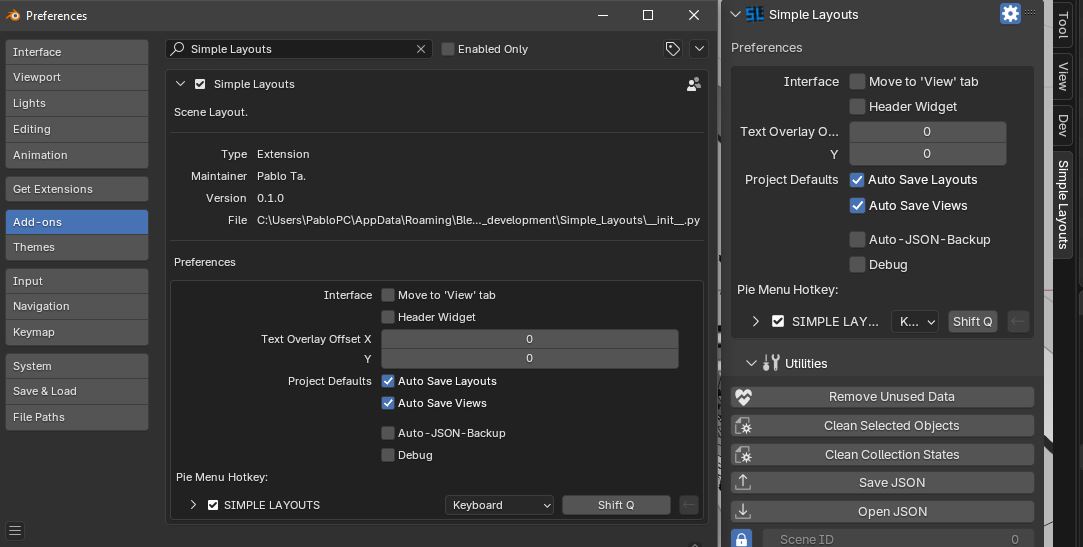The height and width of the screenshot is (547, 1083).
Task: Expand SIMPLE LAY... keymap entry in sidebar
Action: (x=755, y=321)
